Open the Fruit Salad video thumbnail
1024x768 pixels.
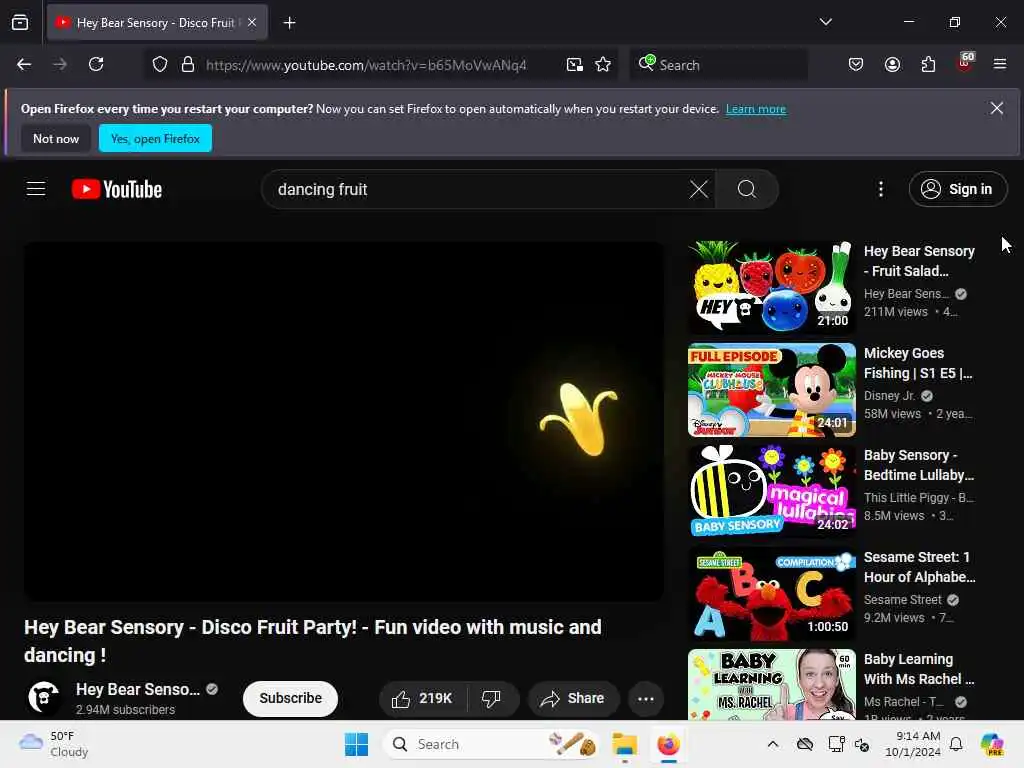coord(772,288)
